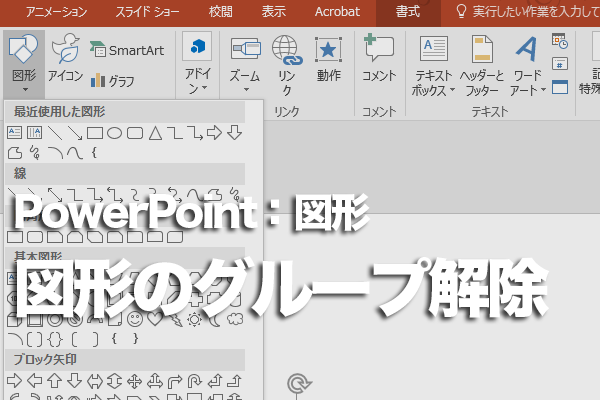Insert the block down arrow

tap(74, 381)
